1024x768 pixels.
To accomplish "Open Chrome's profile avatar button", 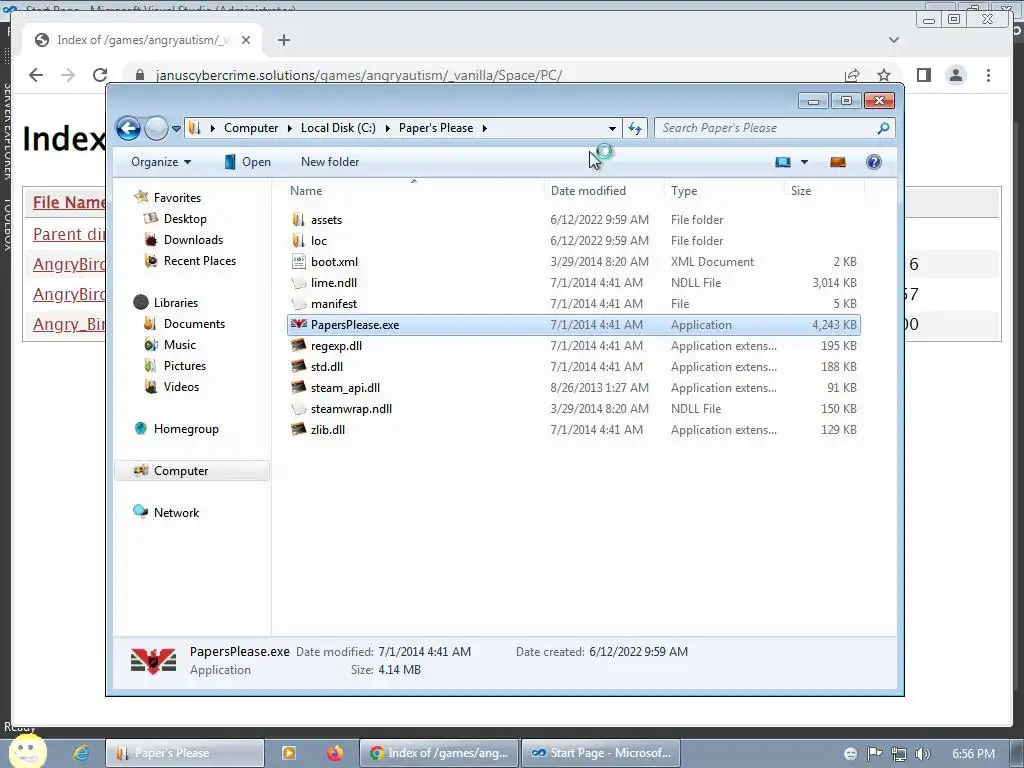I will point(956,75).
